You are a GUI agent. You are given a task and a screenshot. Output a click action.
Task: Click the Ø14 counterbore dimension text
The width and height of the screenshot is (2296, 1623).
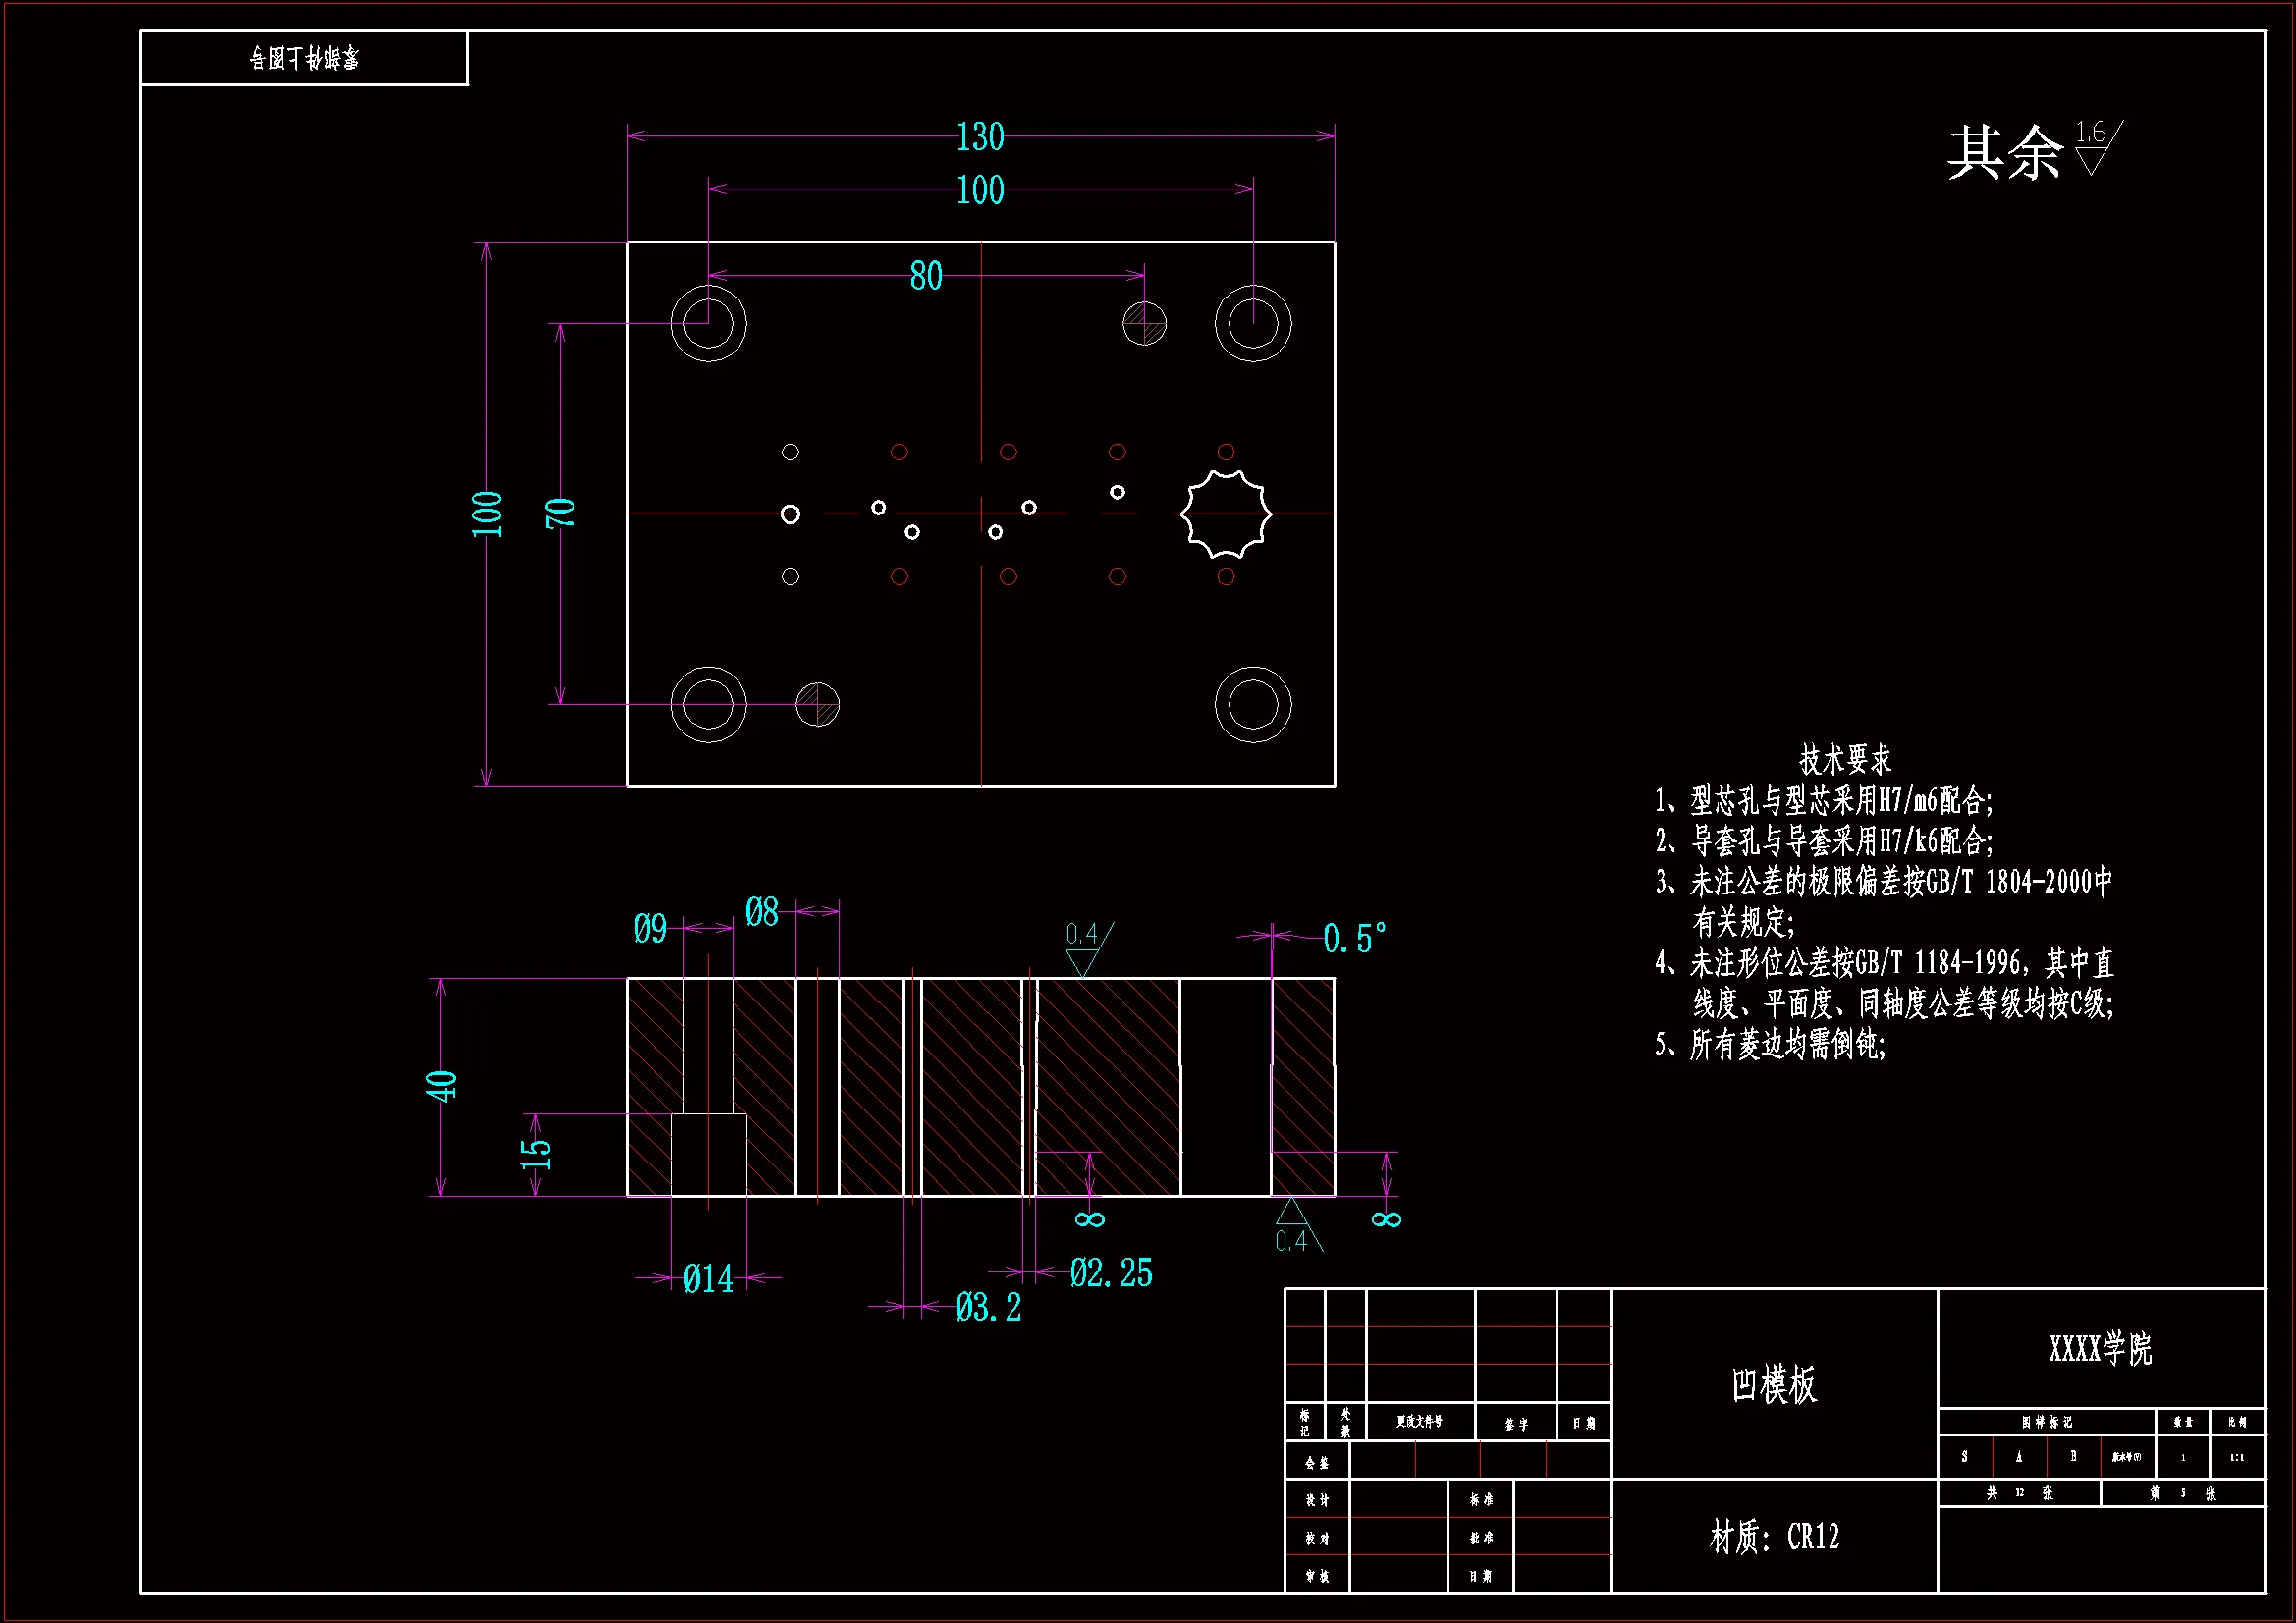click(708, 1279)
